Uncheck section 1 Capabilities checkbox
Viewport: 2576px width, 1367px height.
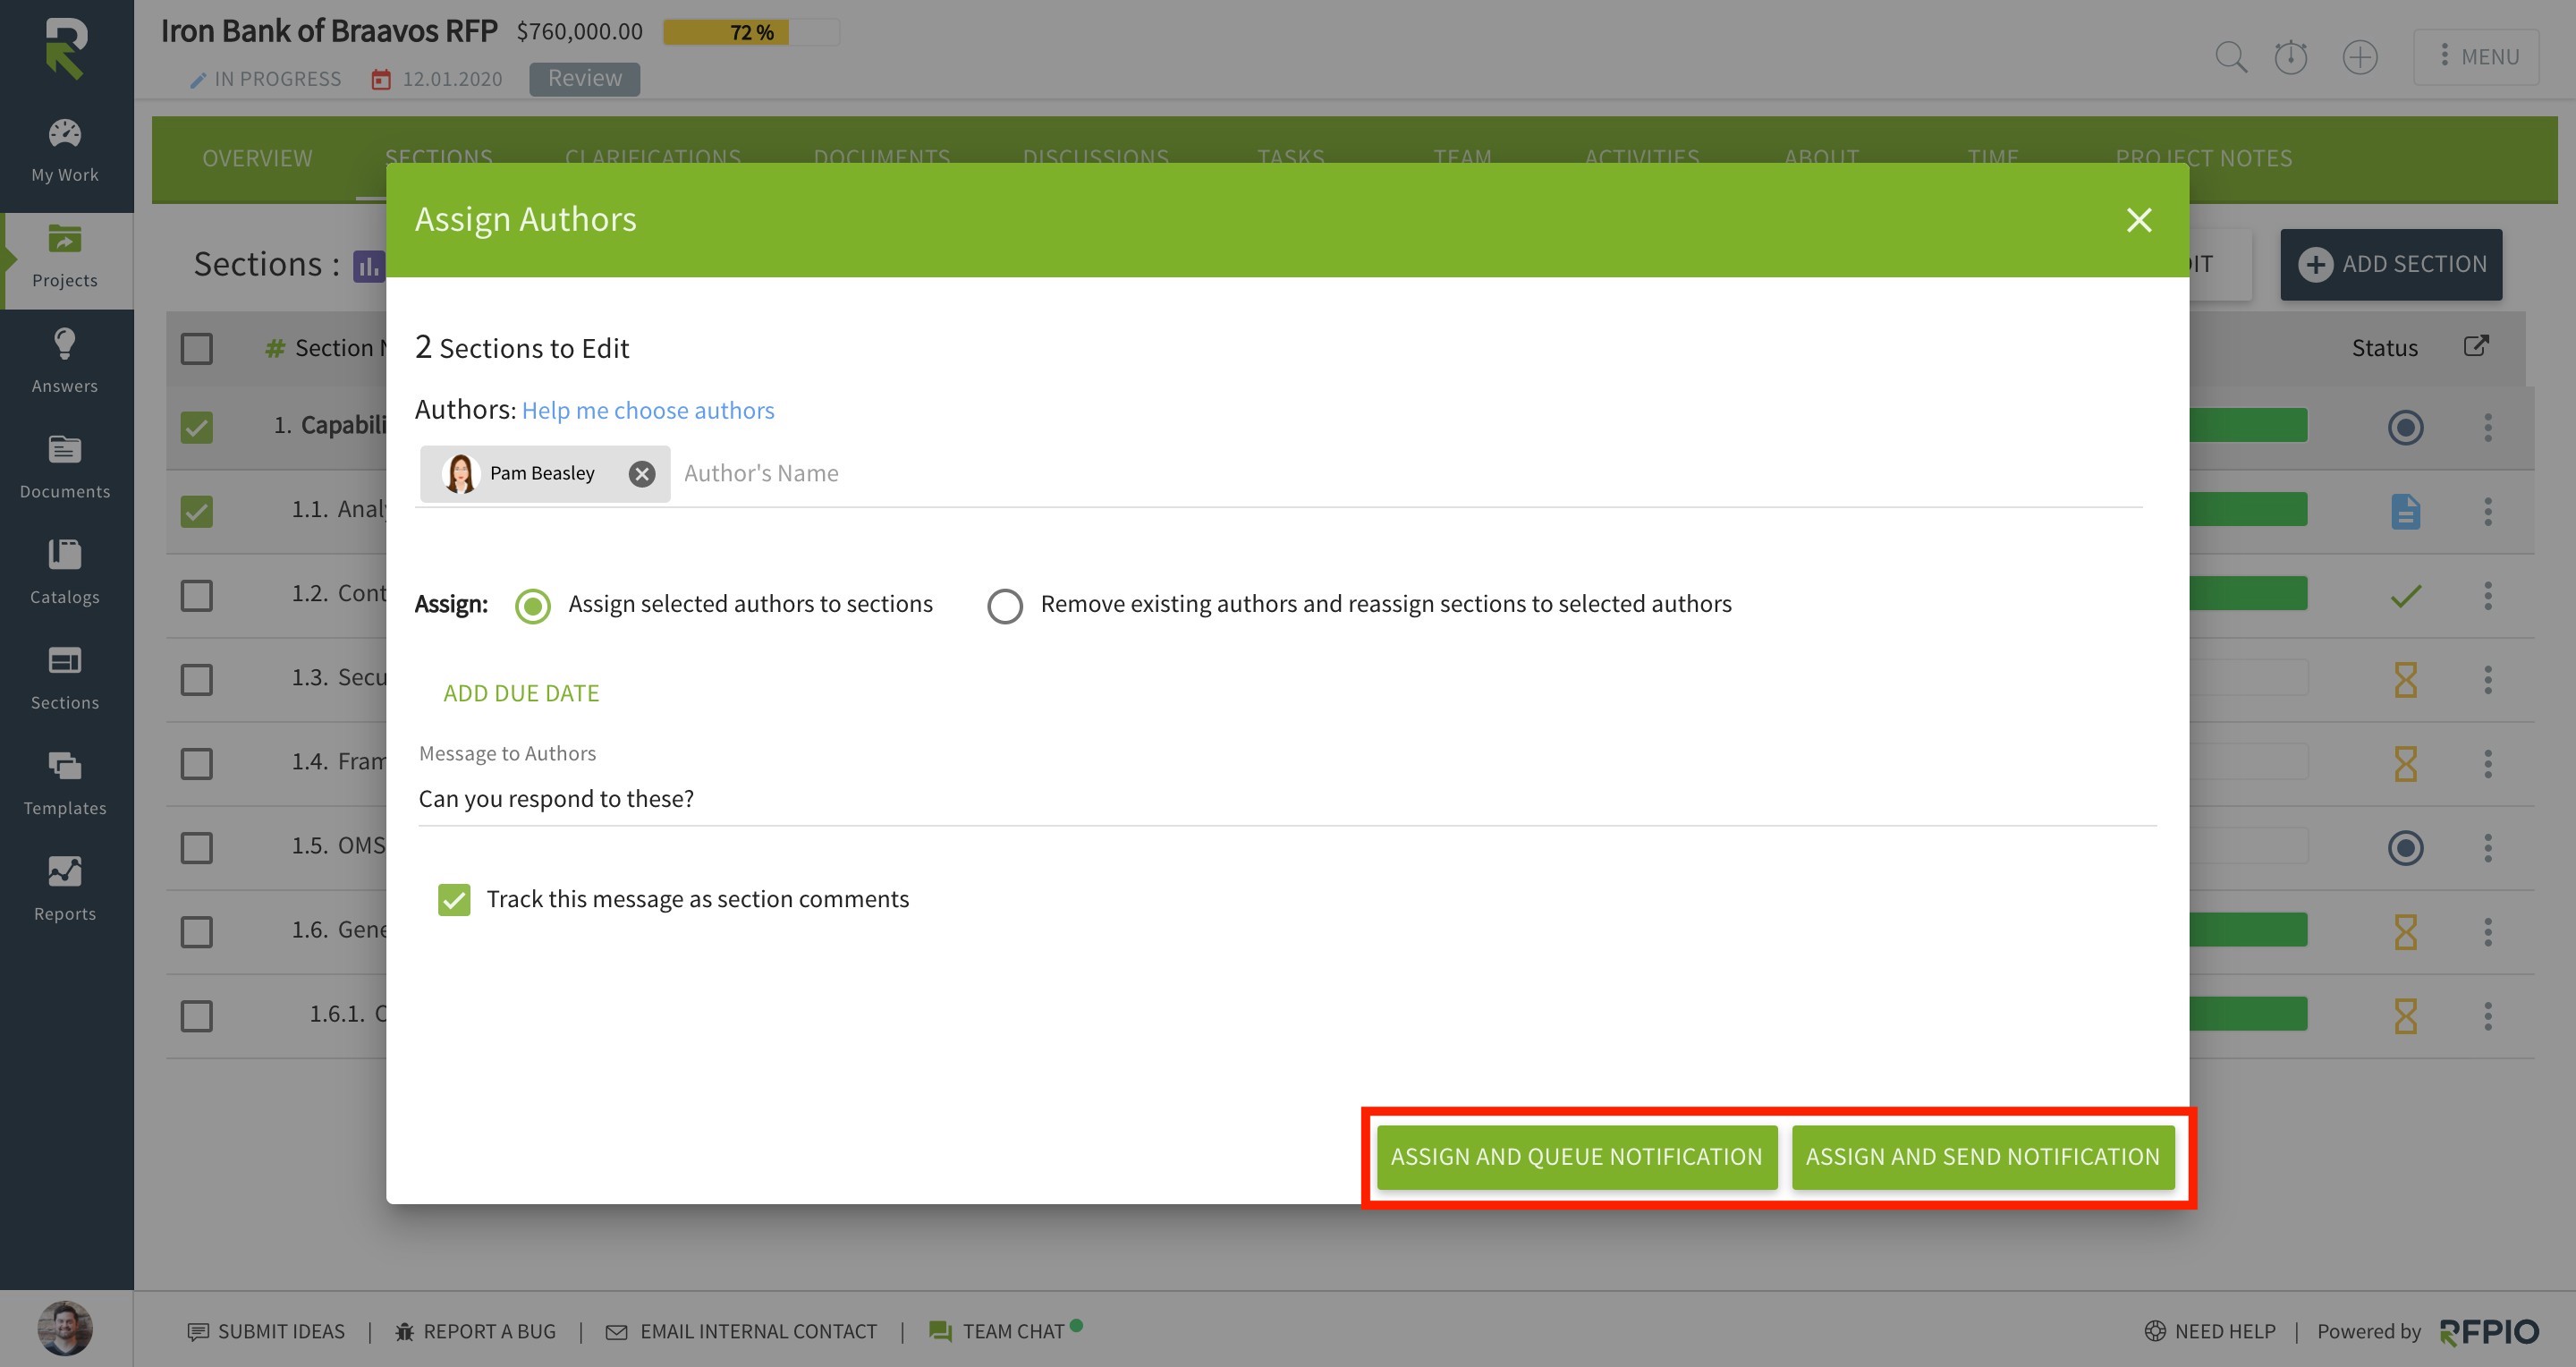(x=197, y=428)
